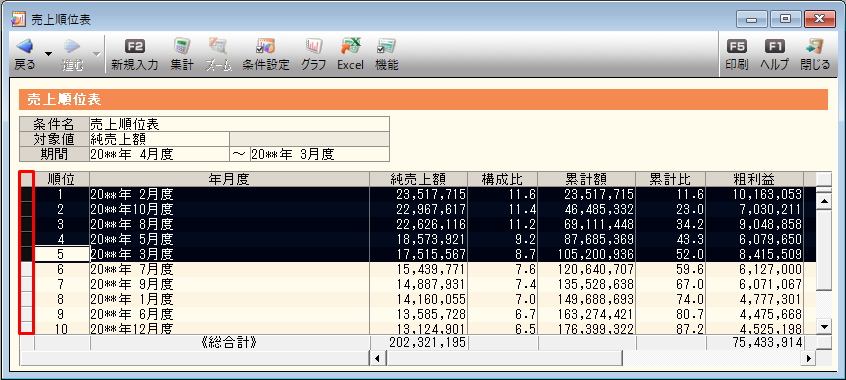Show the グラフ chart icon
Viewport: 846px width, 380px height.
pos(313,46)
